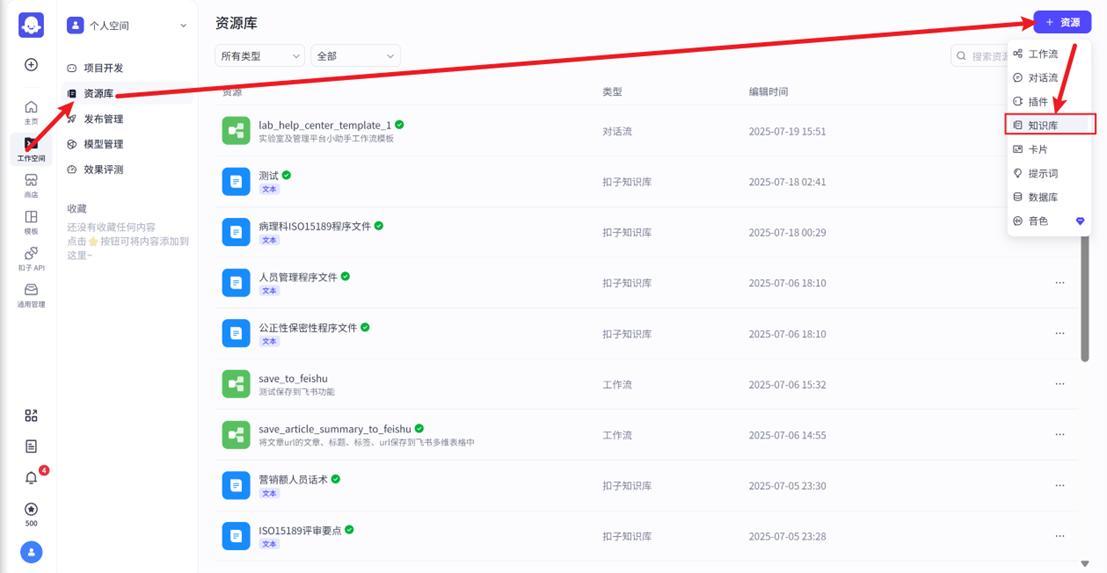Click the notification bell with red badge
This screenshot has width=1107, height=573.
click(x=31, y=478)
